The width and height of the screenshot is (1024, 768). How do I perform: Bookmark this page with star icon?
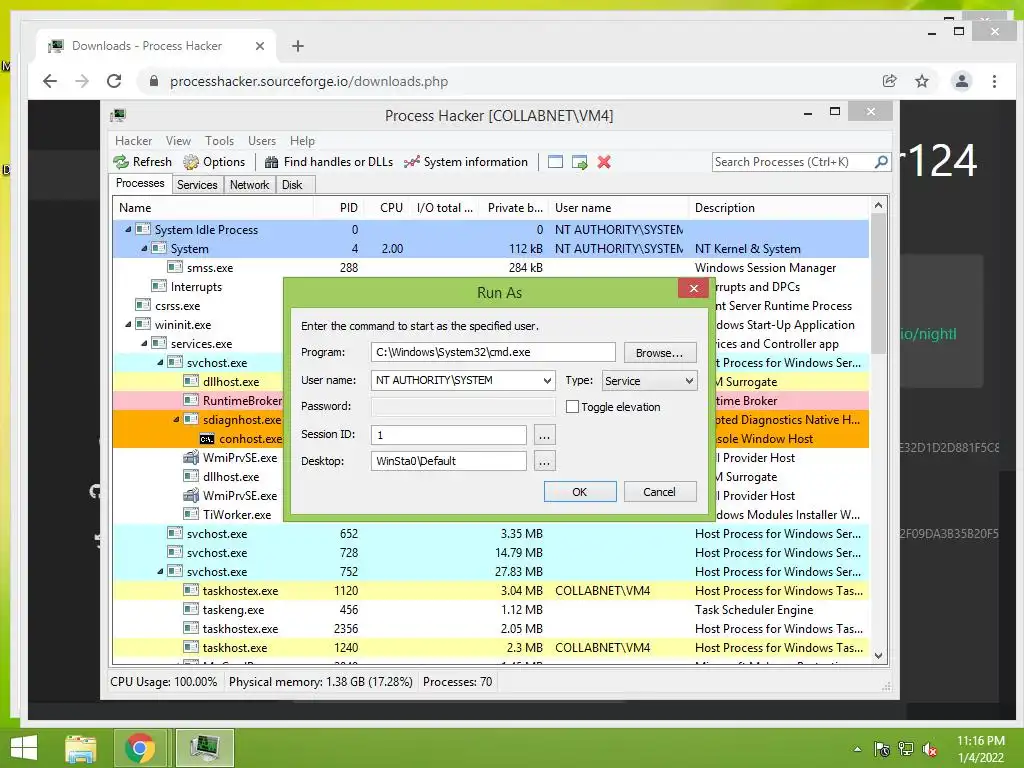[921, 81]
